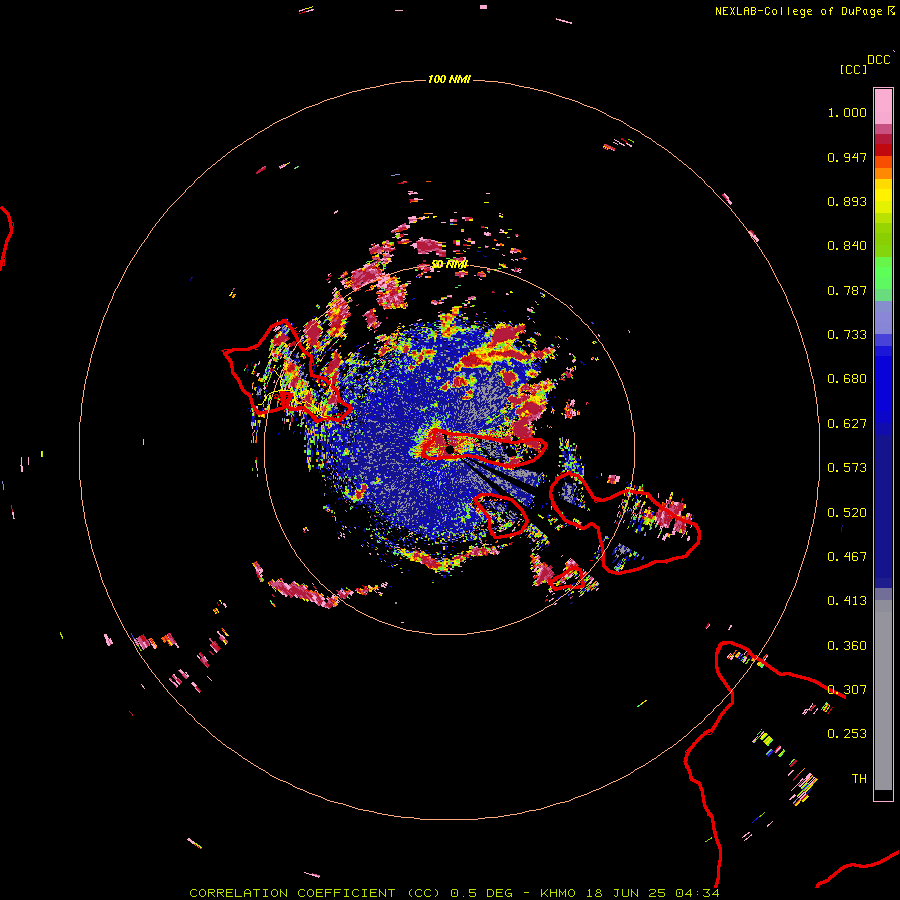Click the 50 NMI range ring label
This screenshot has height=900, width=900.
449,264
